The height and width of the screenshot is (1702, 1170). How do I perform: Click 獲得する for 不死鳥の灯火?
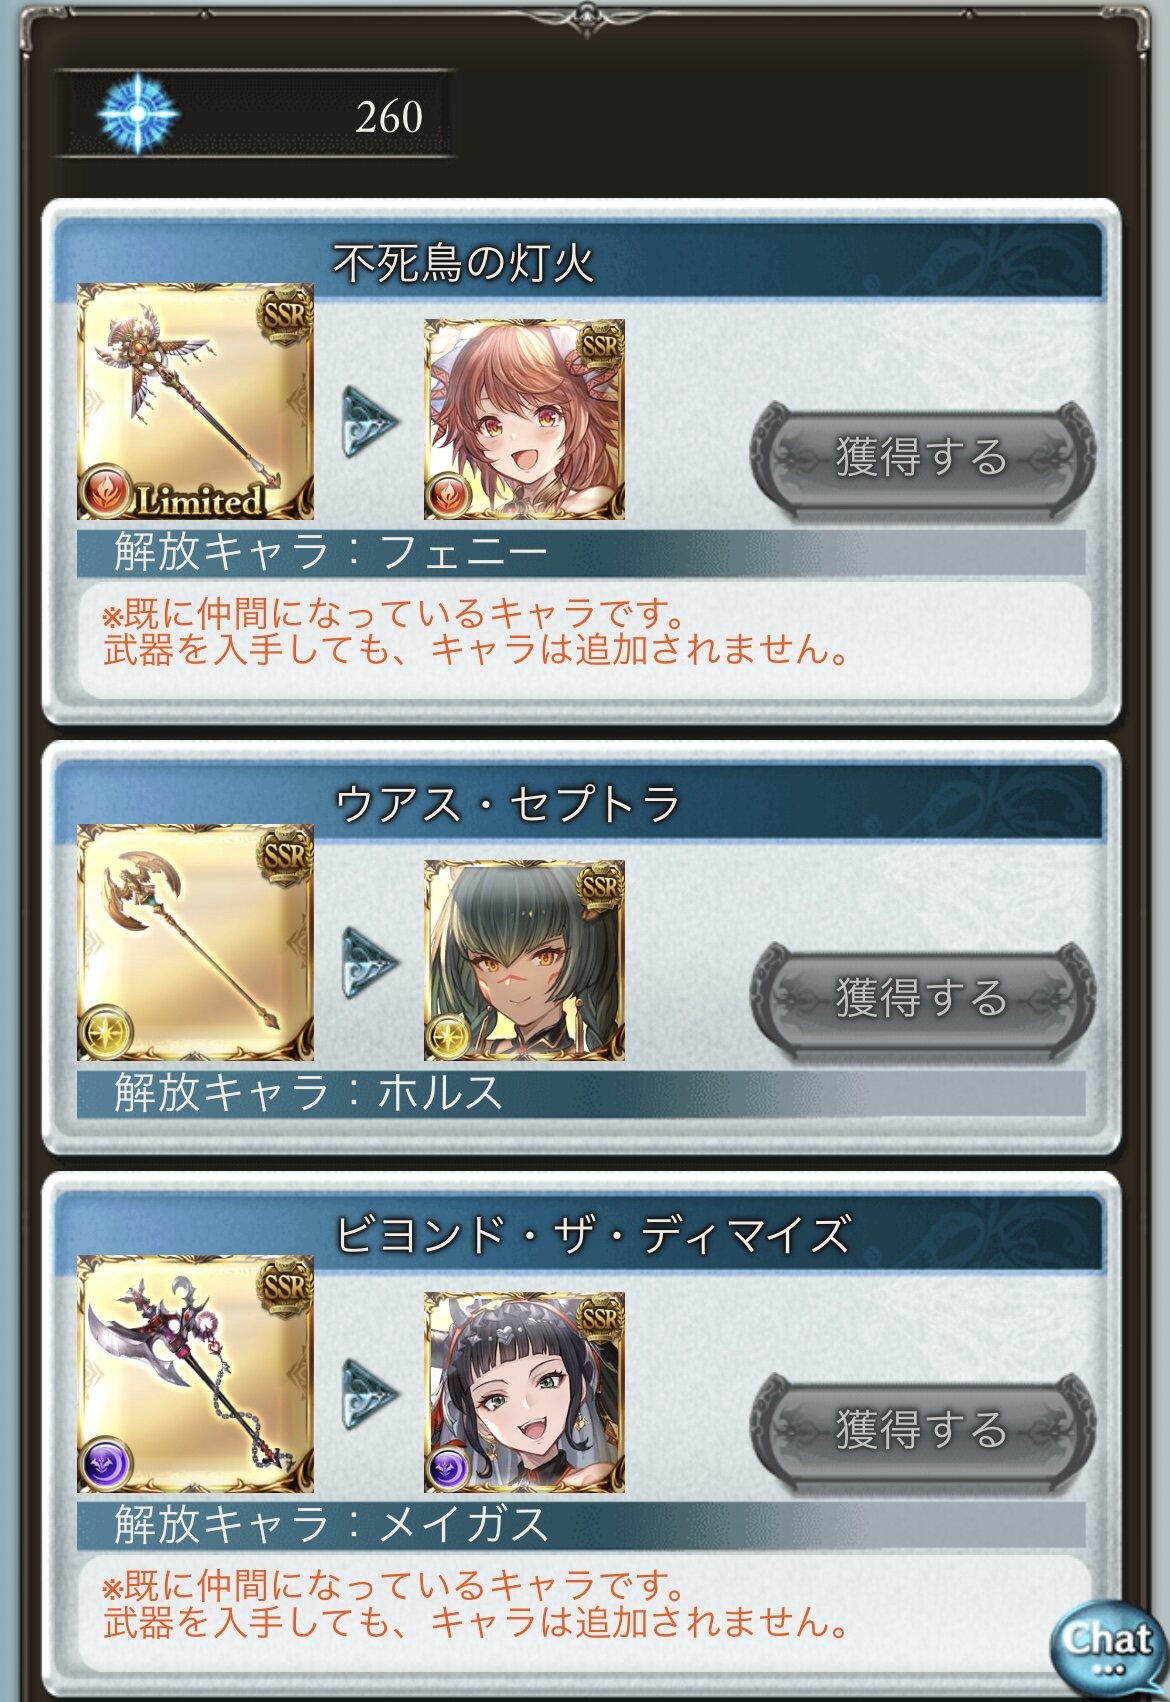(x=922, y=457)
